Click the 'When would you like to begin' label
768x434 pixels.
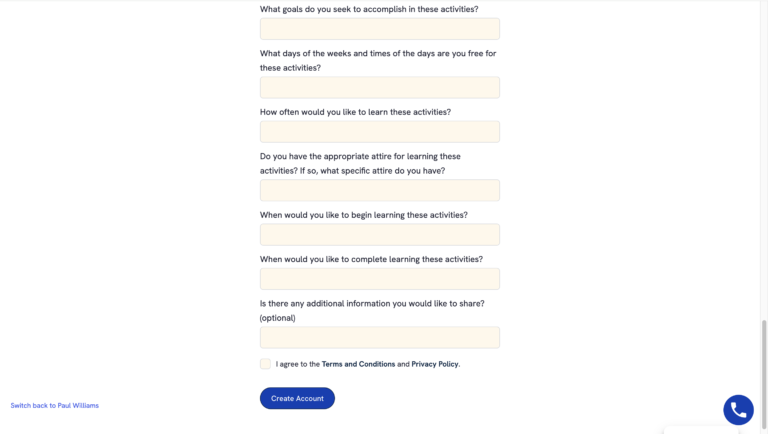click(363, 215)
